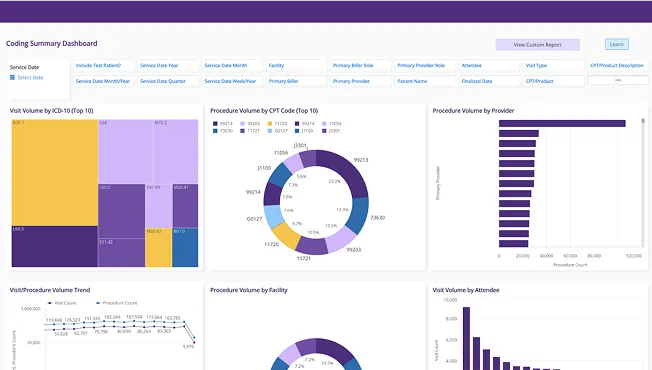Toggle the 99213 legend entry

(x=222, y=123)
